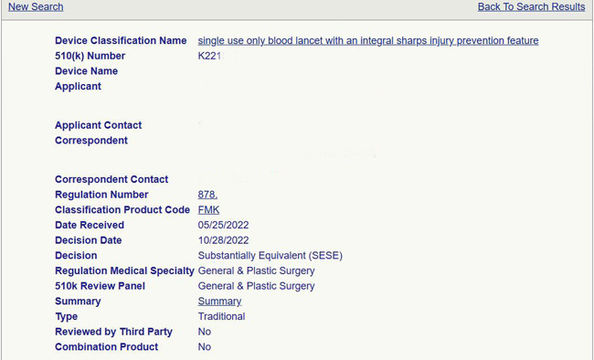Click the Device Name field label
The height and width of the screenshot is (360, 594).
86,71
